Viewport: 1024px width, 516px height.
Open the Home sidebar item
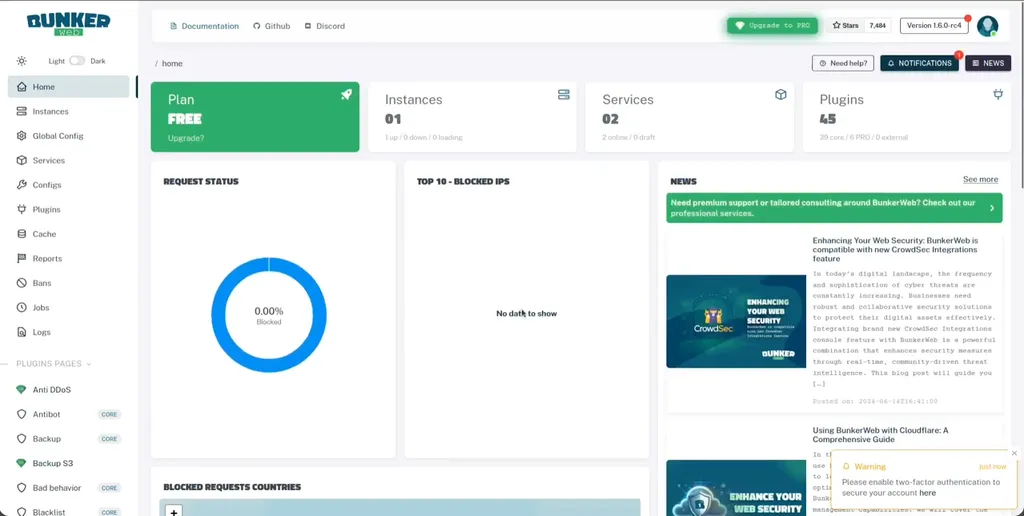69,87
